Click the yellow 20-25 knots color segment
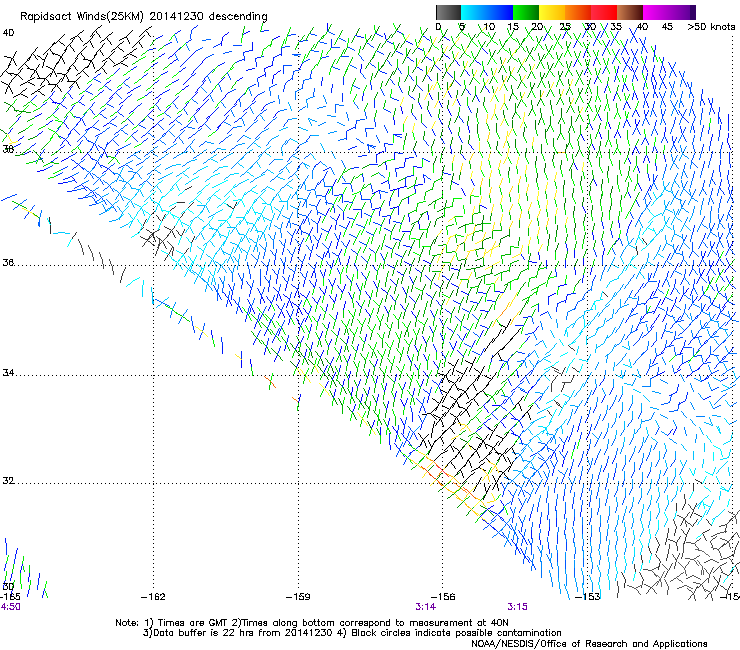The width and height of the screenshot is (740, 650). click(552, 12)
